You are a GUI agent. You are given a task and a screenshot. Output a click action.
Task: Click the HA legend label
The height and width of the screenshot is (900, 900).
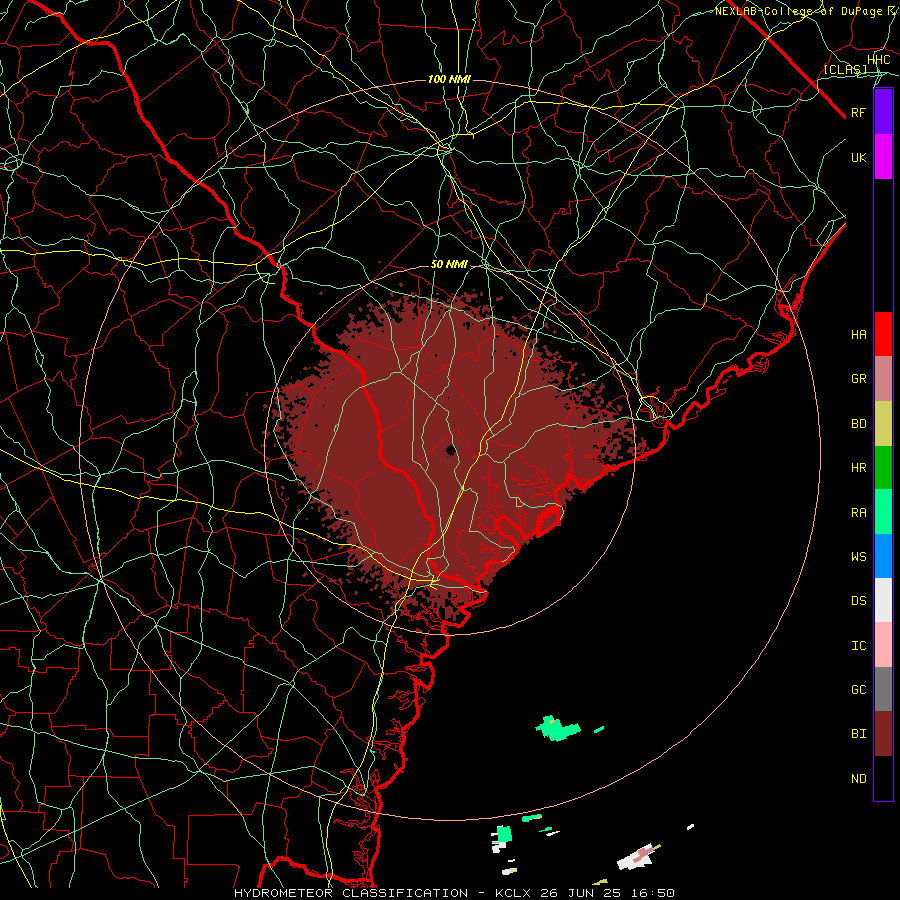859,335
